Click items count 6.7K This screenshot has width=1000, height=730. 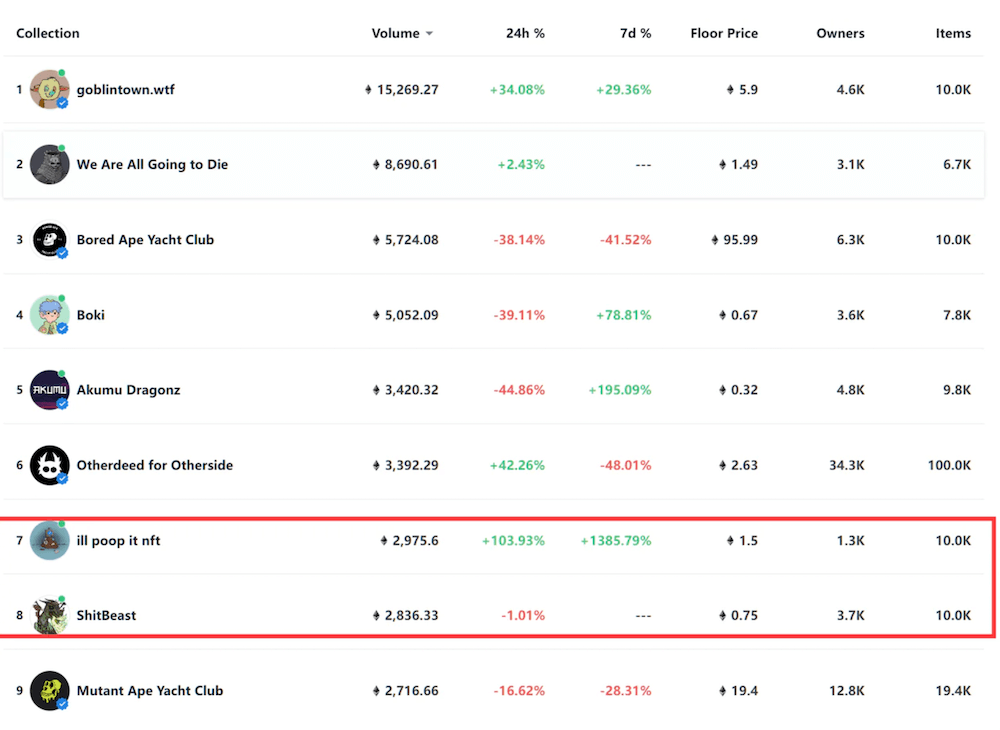tap(957, 164)
